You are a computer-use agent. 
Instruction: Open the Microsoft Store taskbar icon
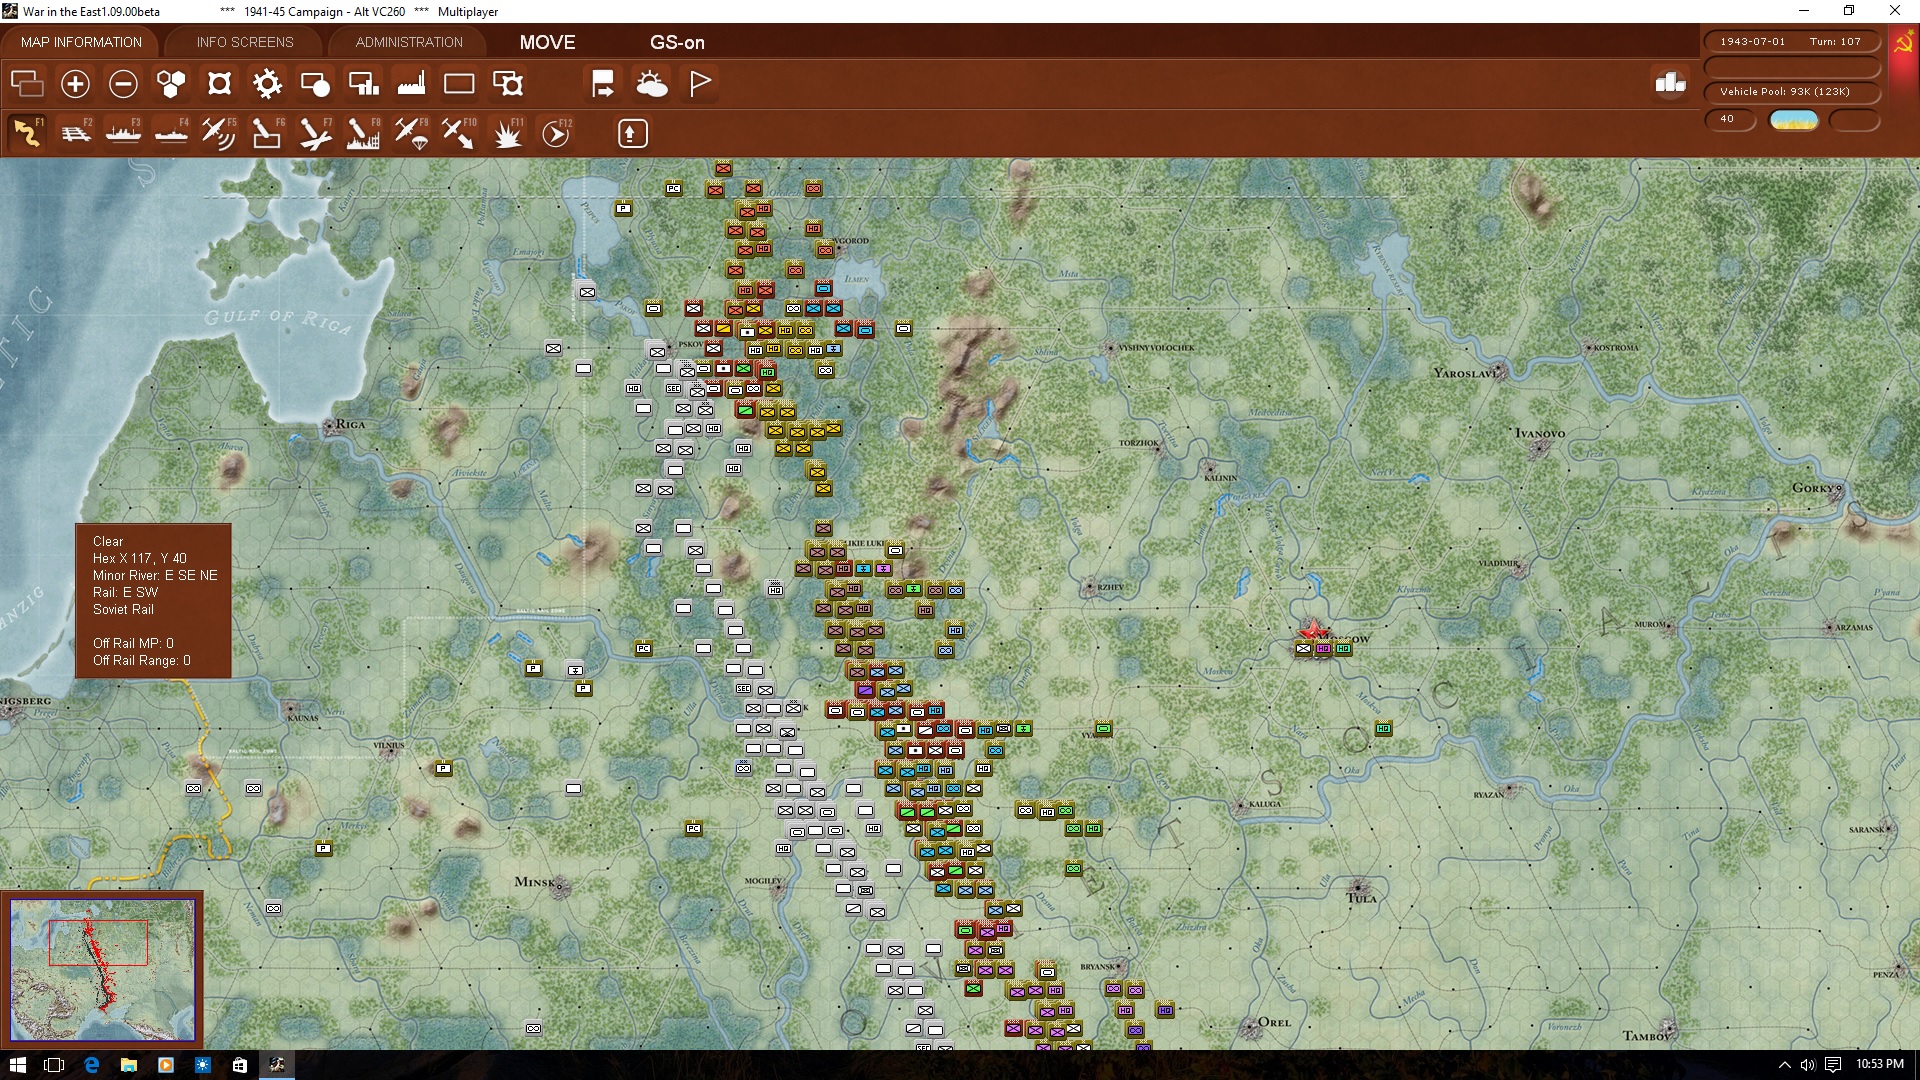[240, 1065]
